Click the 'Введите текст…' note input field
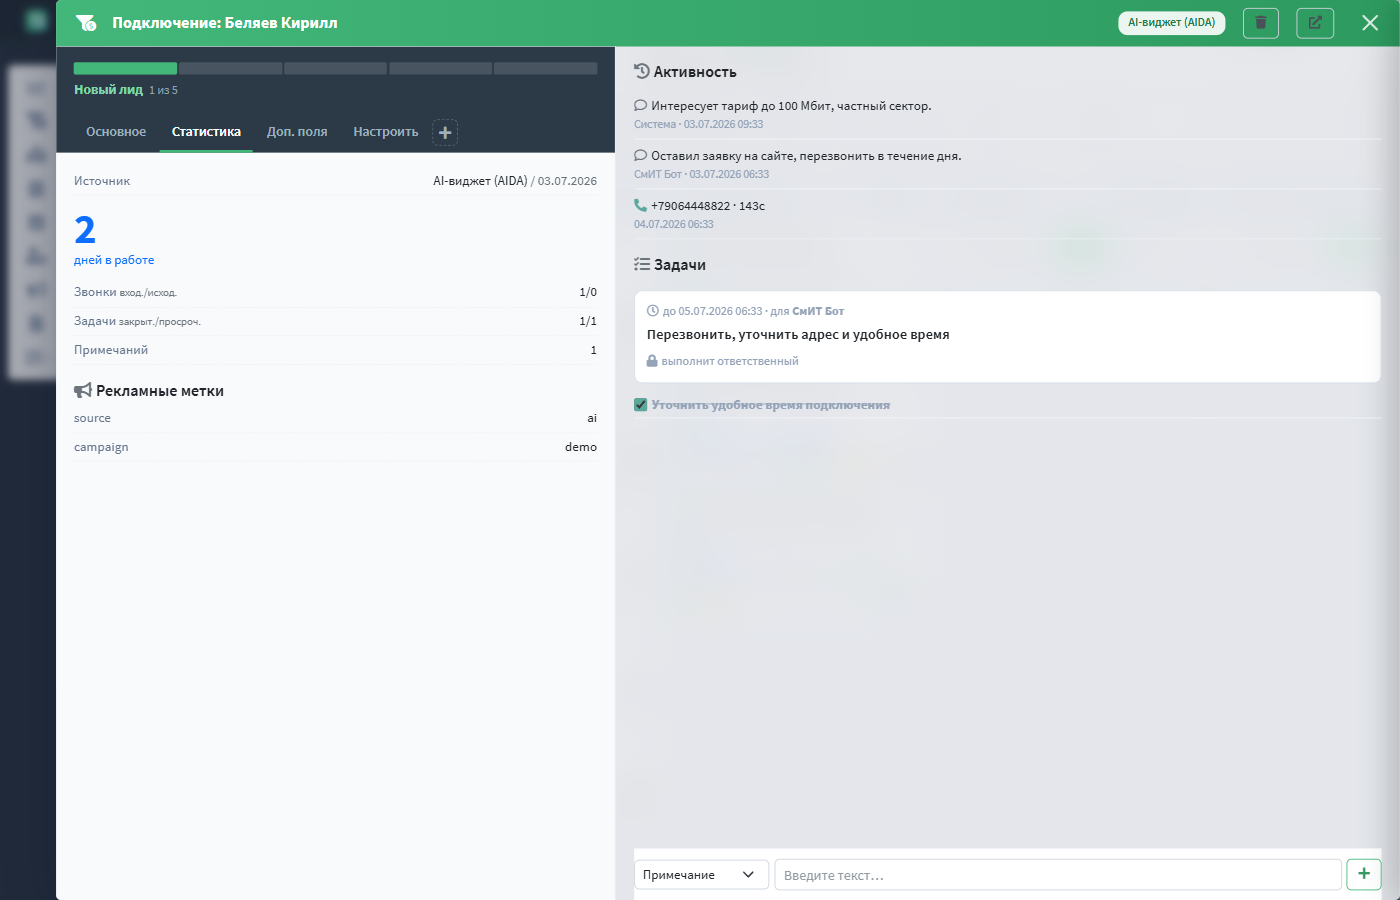Viewport: 1400px width, 900px height. pyautogui.click(x=1058, y=874)
